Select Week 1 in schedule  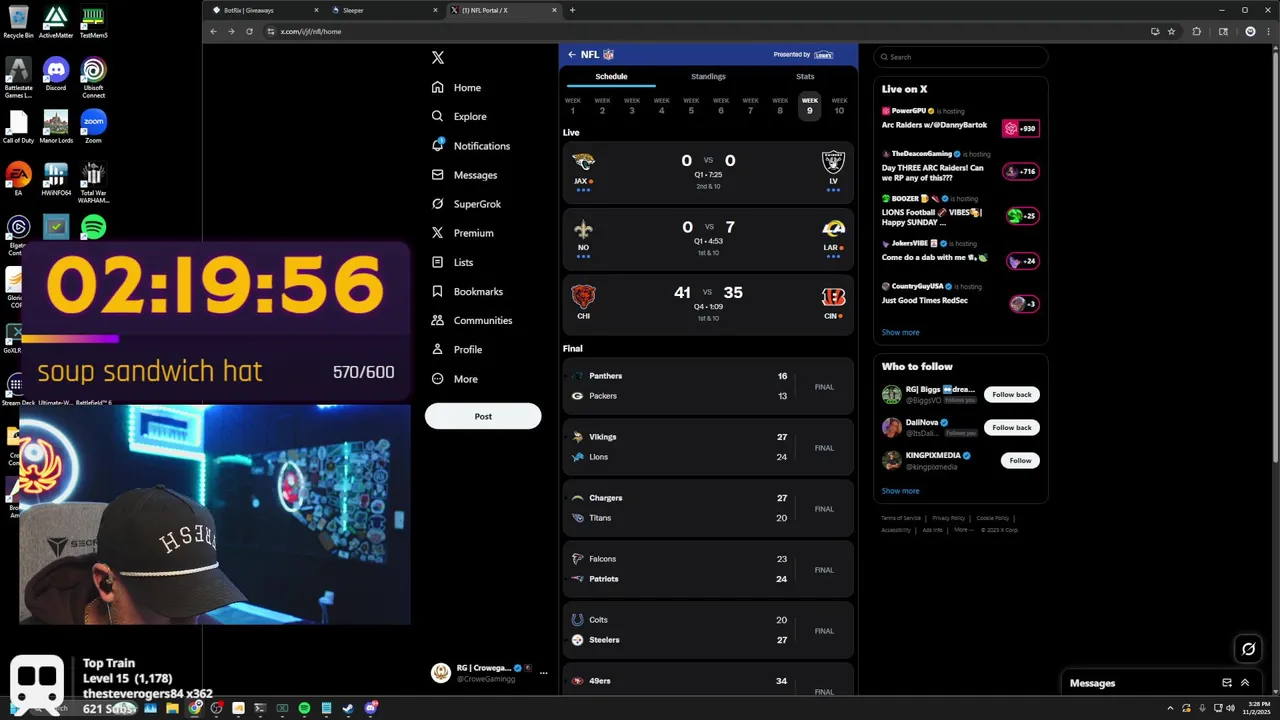click(x=573, y=106)
